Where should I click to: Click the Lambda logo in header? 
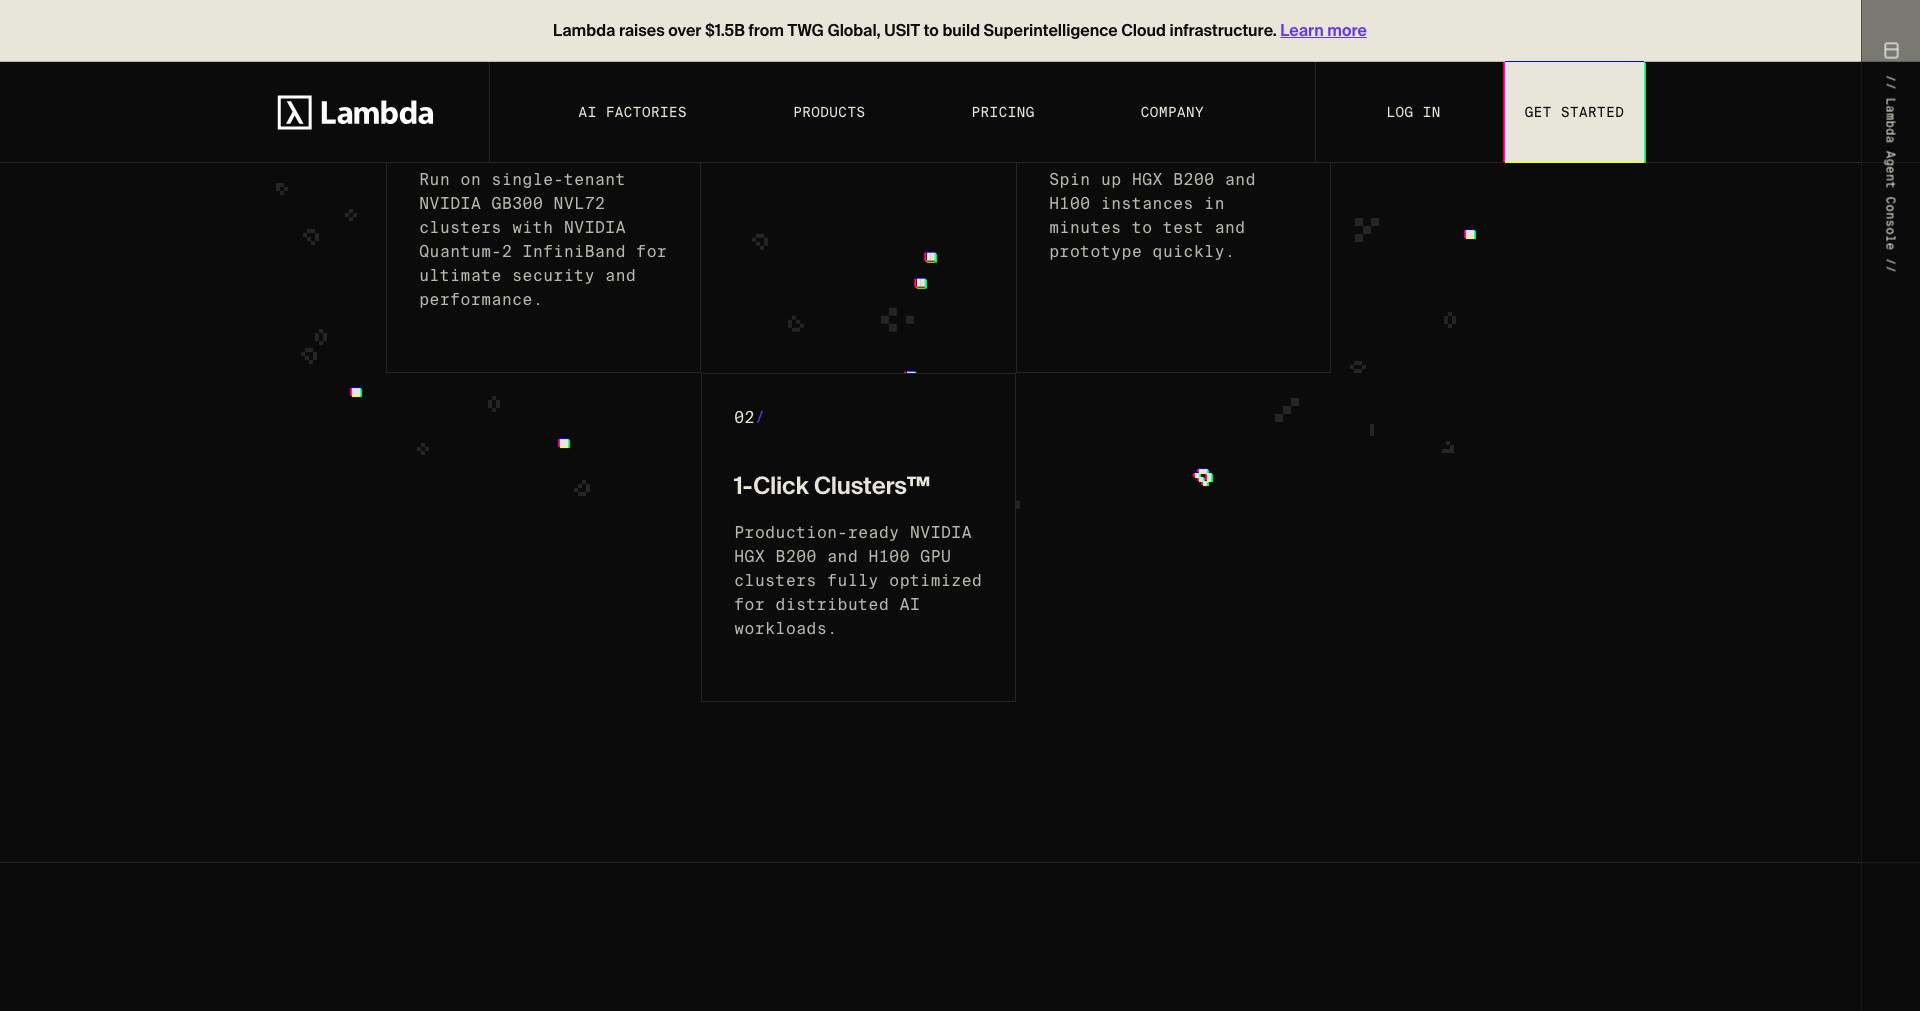(355, 113)
